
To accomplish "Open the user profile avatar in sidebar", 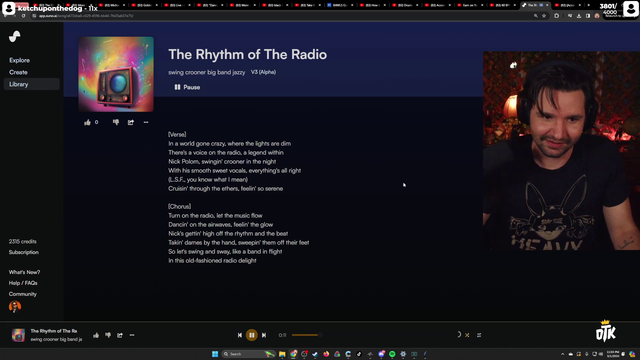I will (x=15, y=306).
